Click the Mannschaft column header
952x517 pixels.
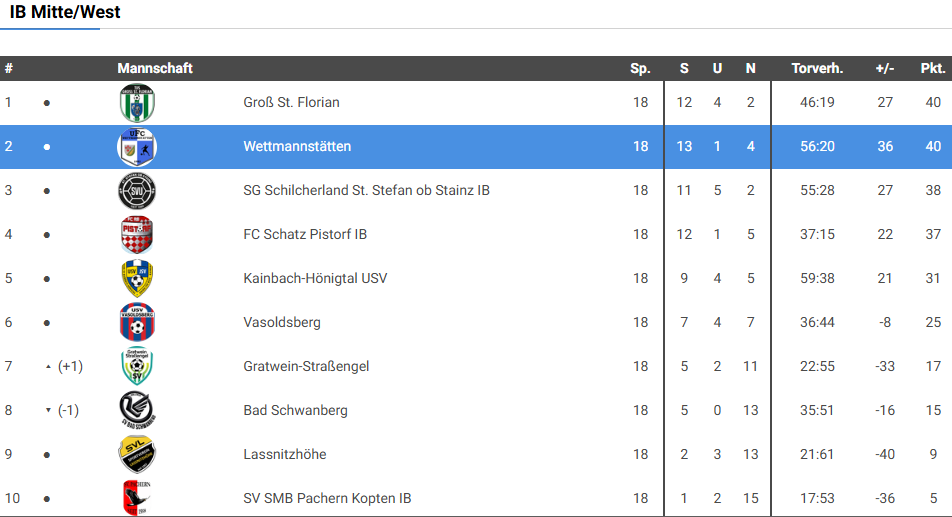155,69
